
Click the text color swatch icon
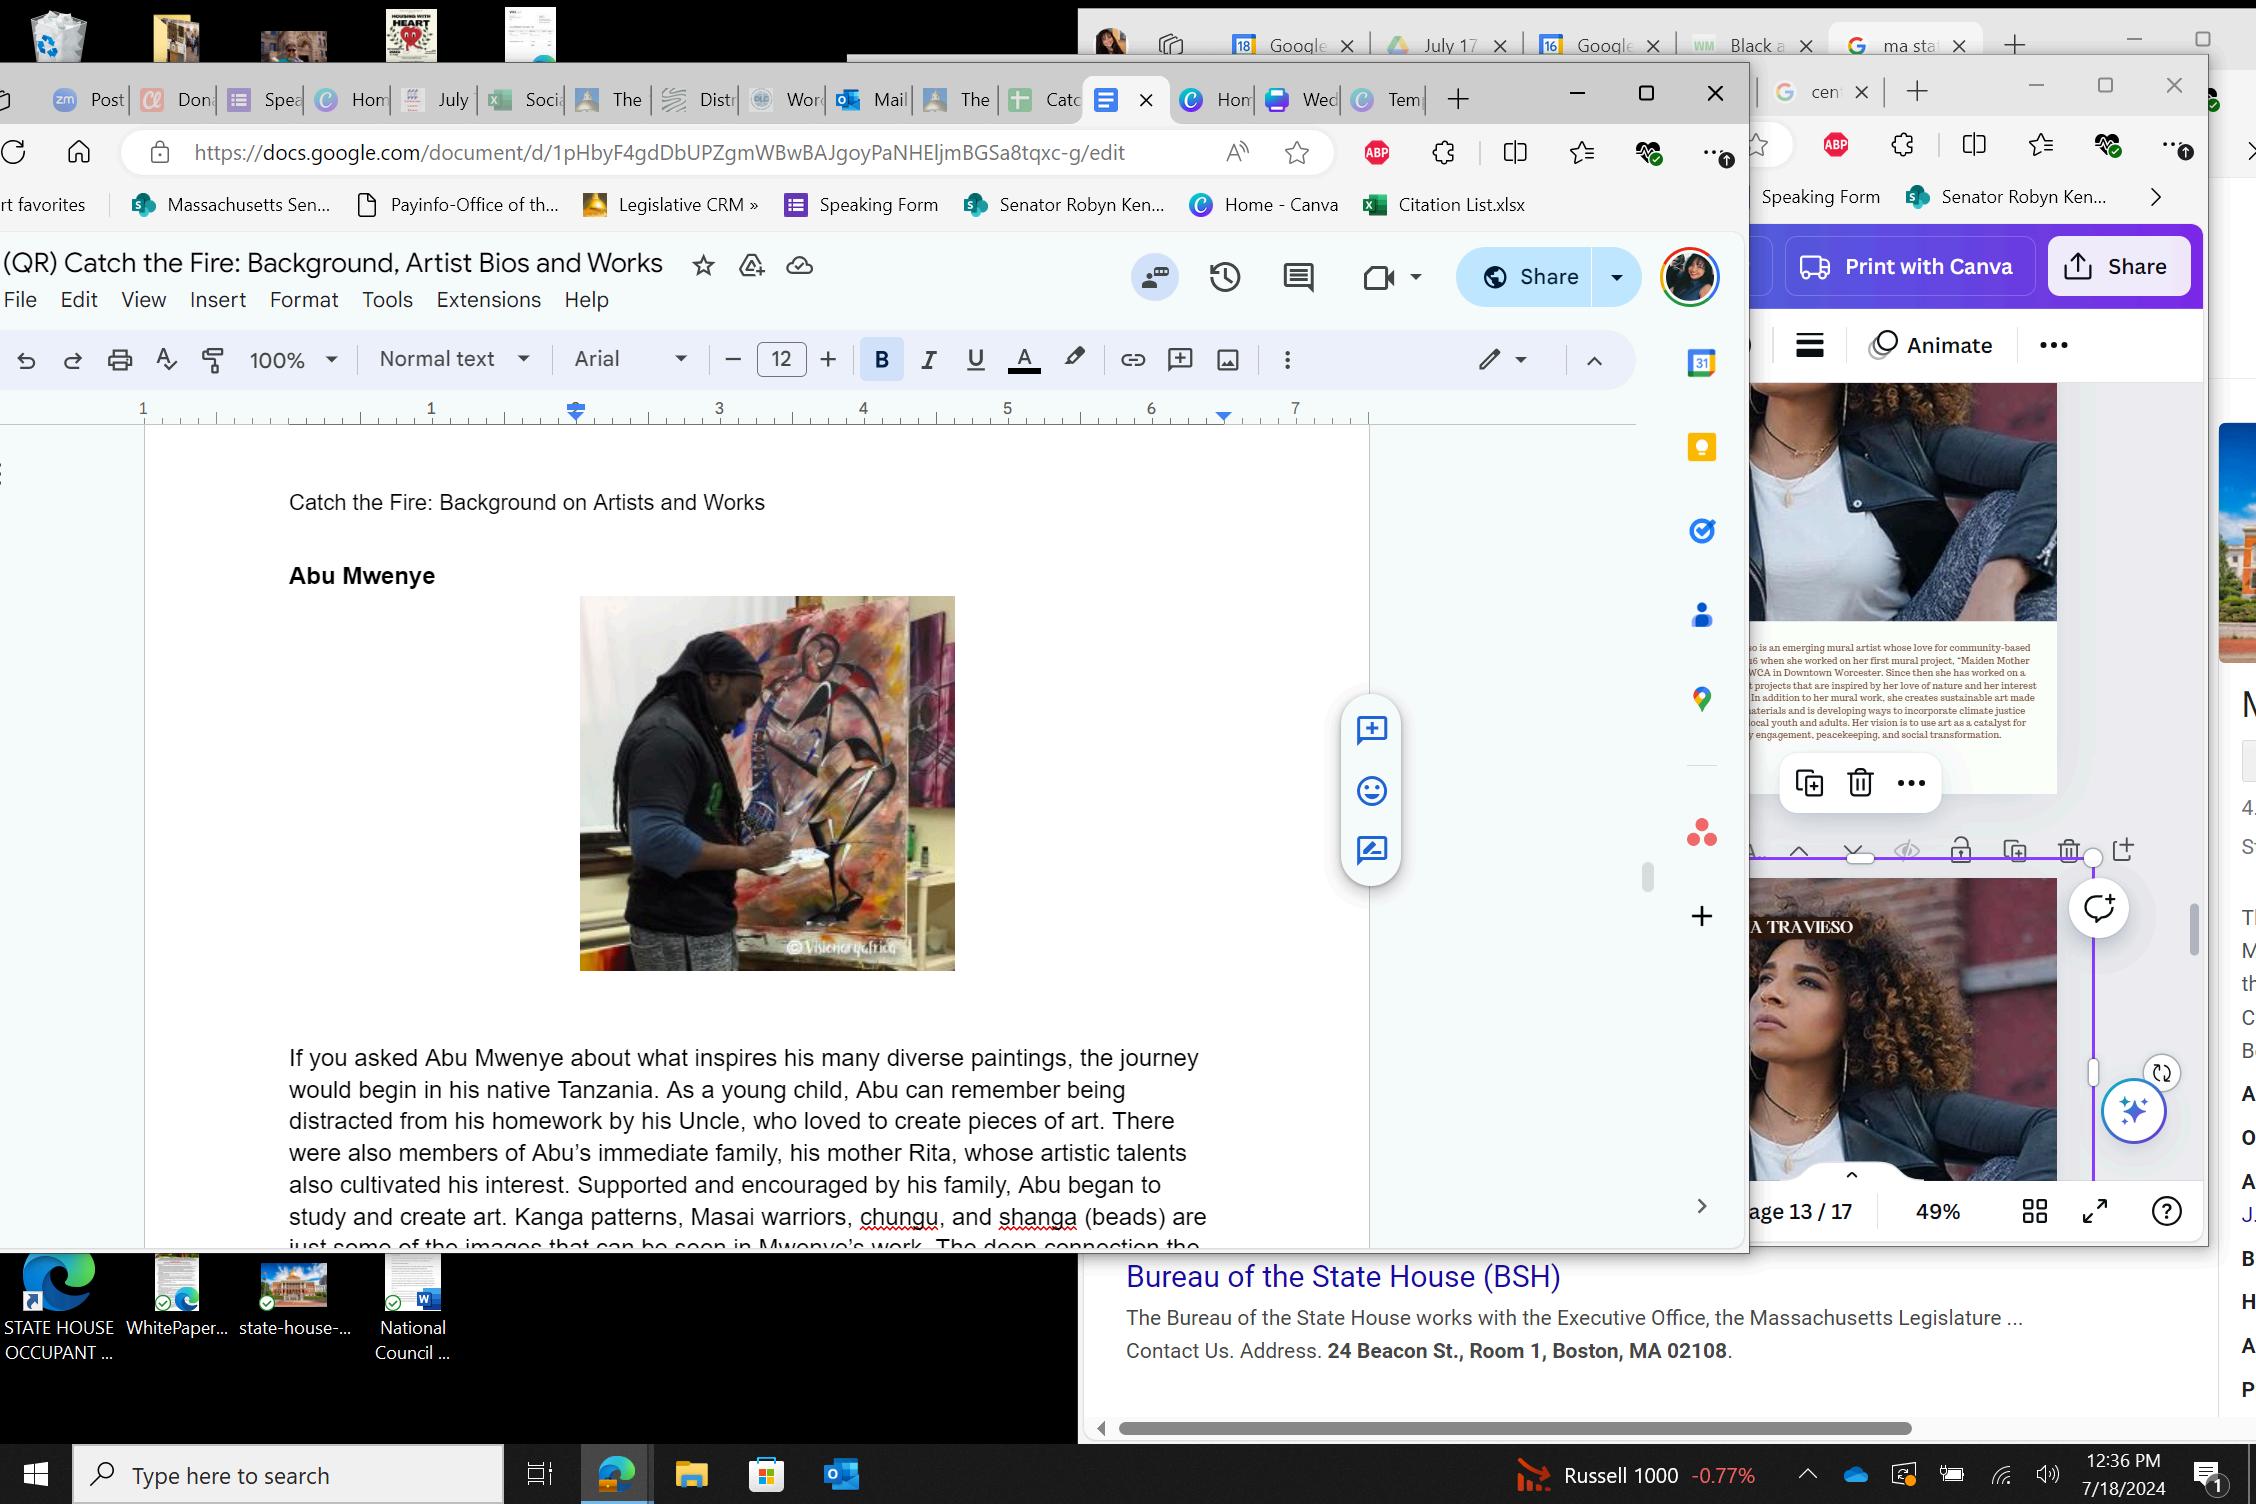pos(1023,360)
